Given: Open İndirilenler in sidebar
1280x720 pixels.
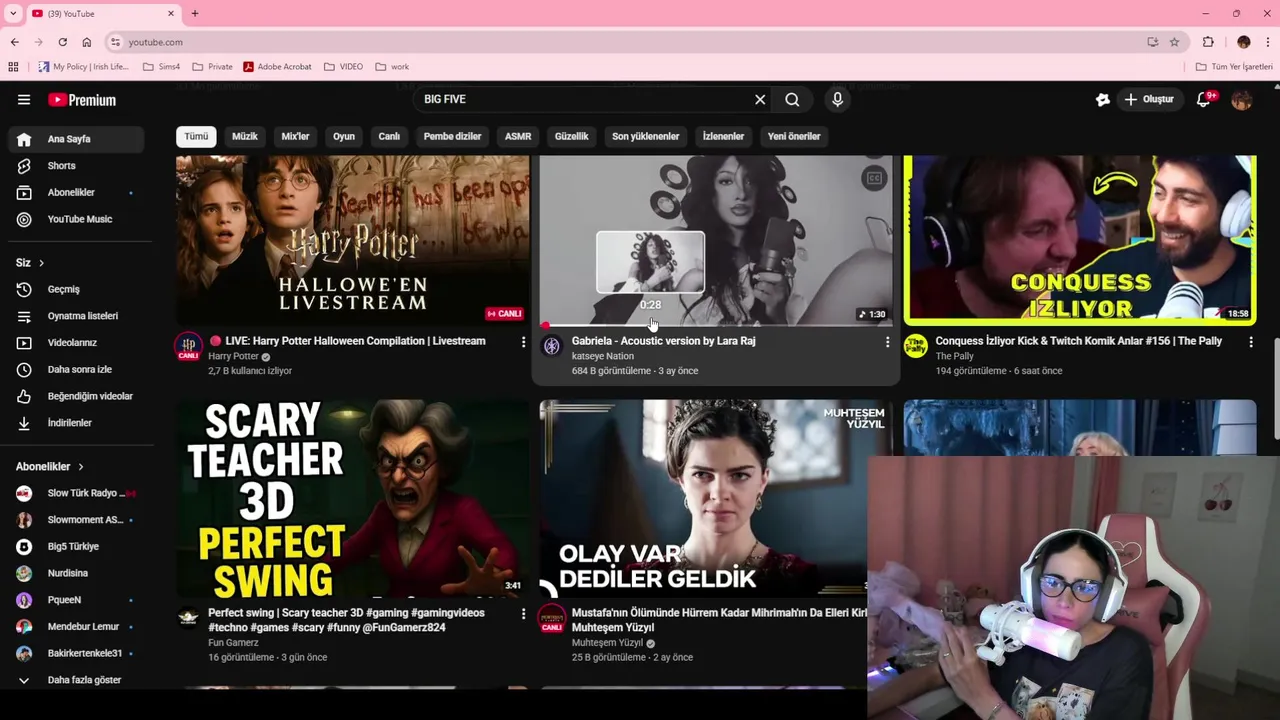Looking at the screenshot, I should pyautogui.click(x=76, y=423).
